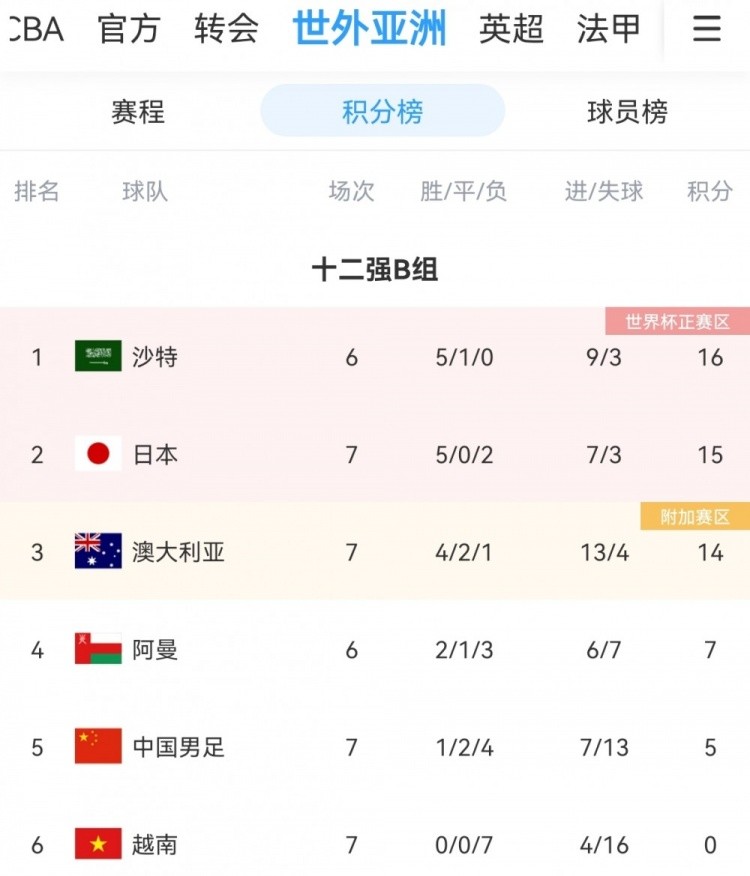Open the 法甲 category
The width and height of the screenshot is (750, 876).
(609, 29)
